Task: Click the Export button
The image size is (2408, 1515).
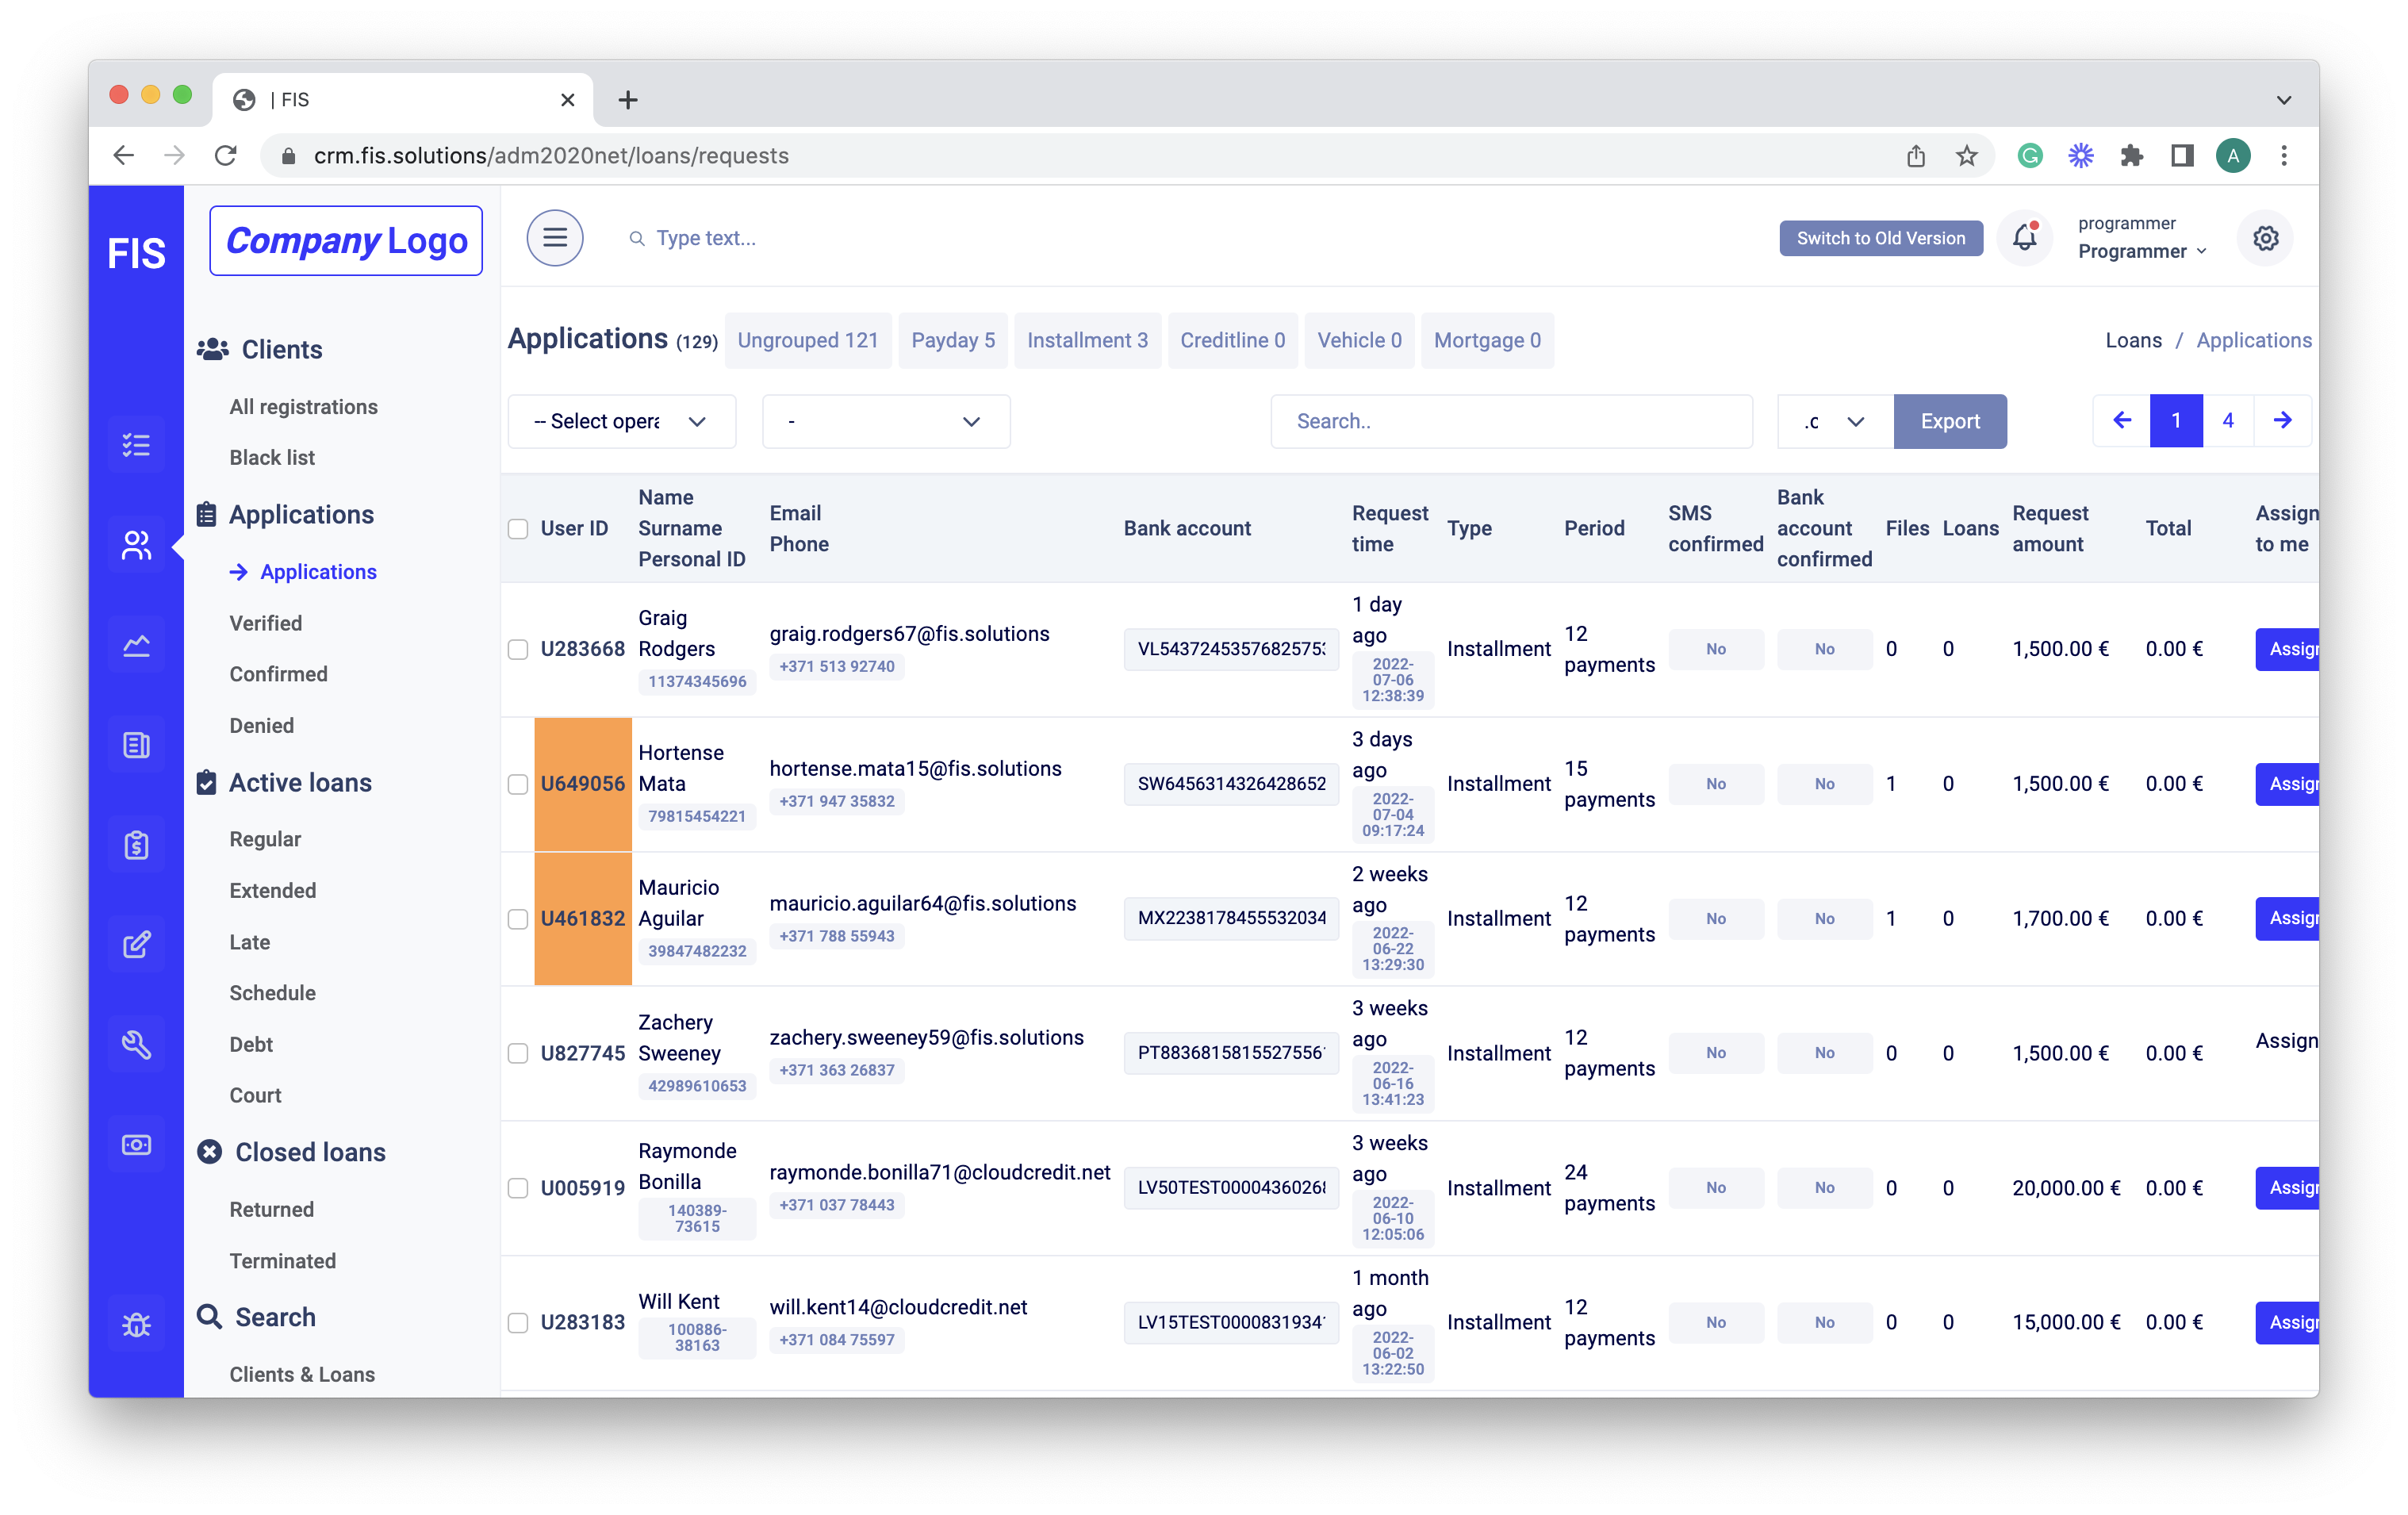Action: [1949, 420]
